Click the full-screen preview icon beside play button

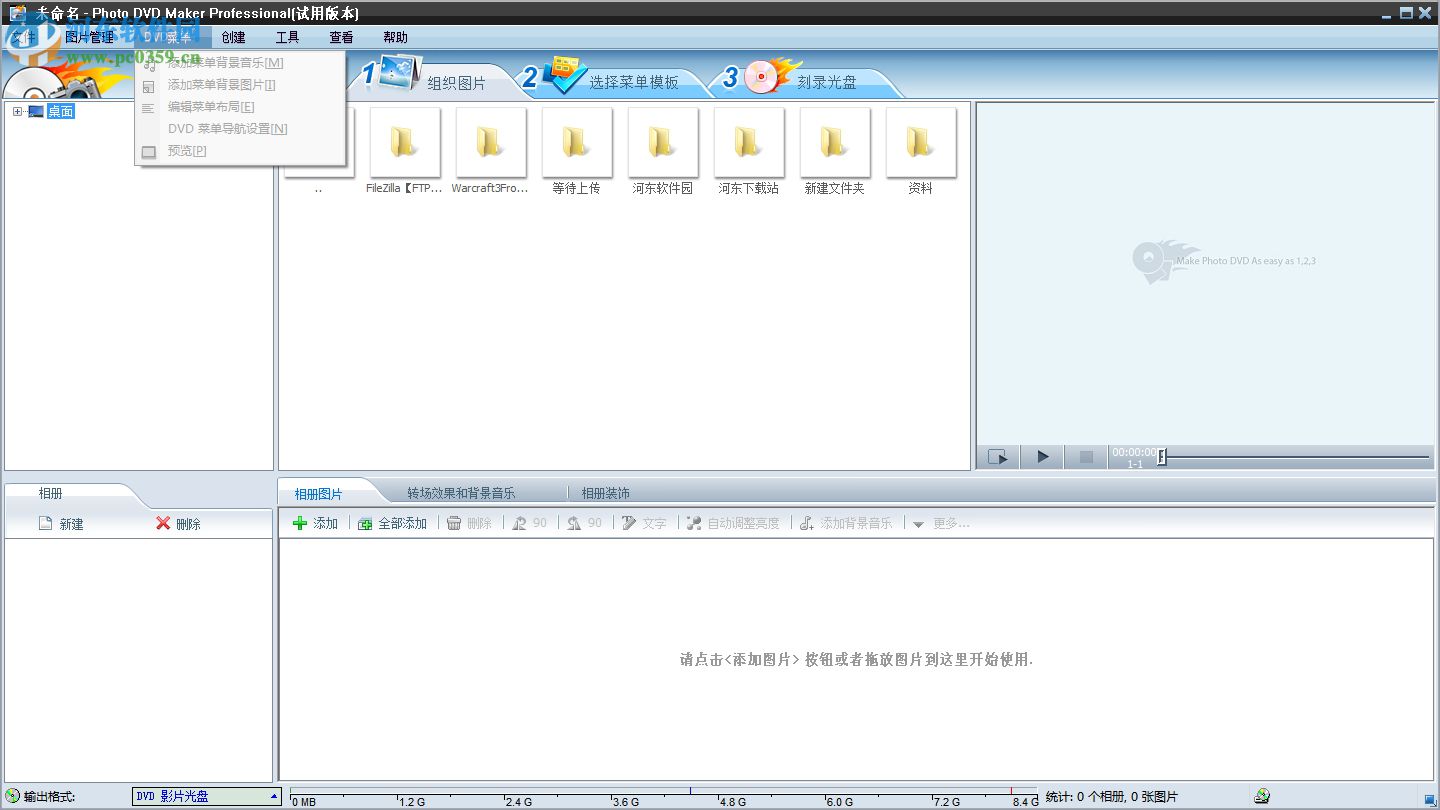click(x=996, y=456)
